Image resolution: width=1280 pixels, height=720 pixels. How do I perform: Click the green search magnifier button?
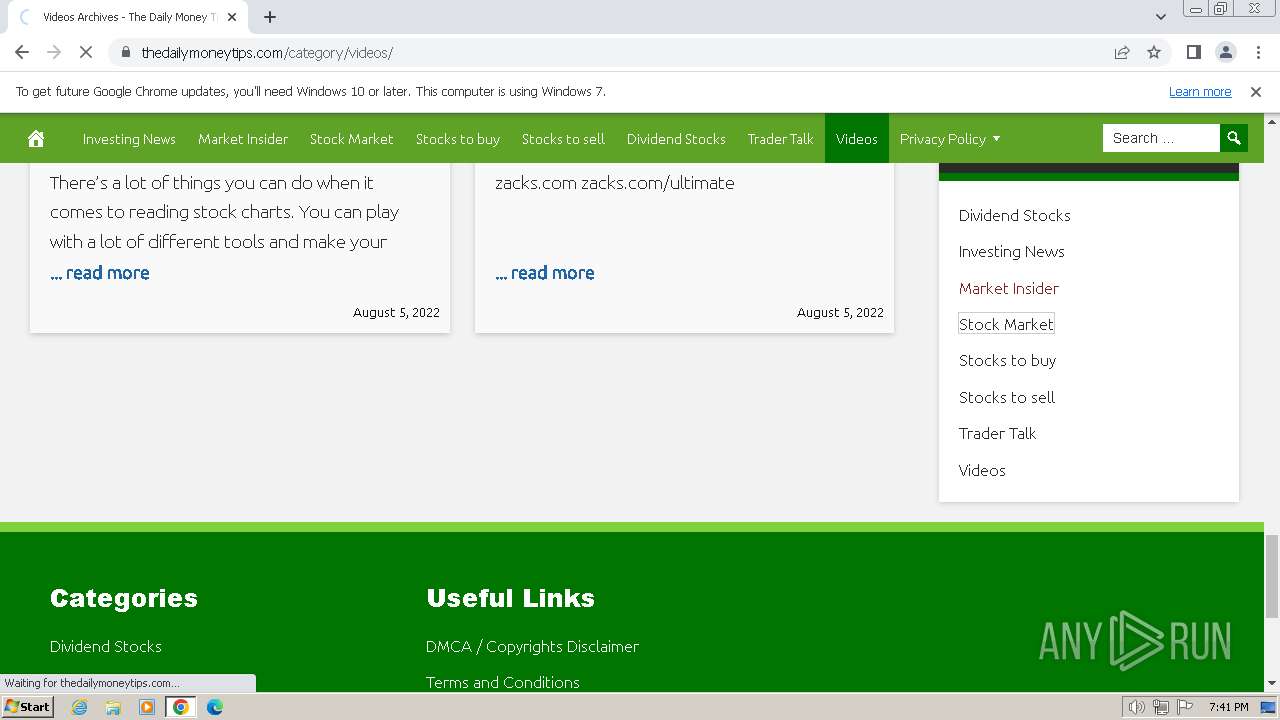tap(1234, 138)
